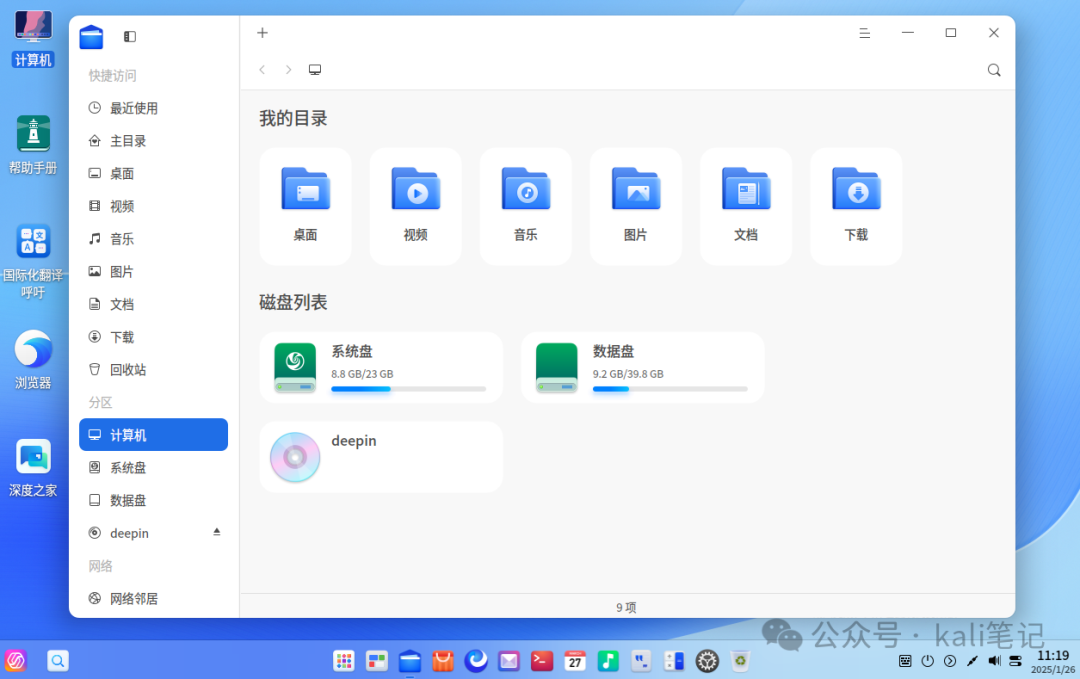Image resolution: width=1080 pixels, height=679 pixels.
Task: Select deepin disc in the sidebar
Action: point(154,534)
